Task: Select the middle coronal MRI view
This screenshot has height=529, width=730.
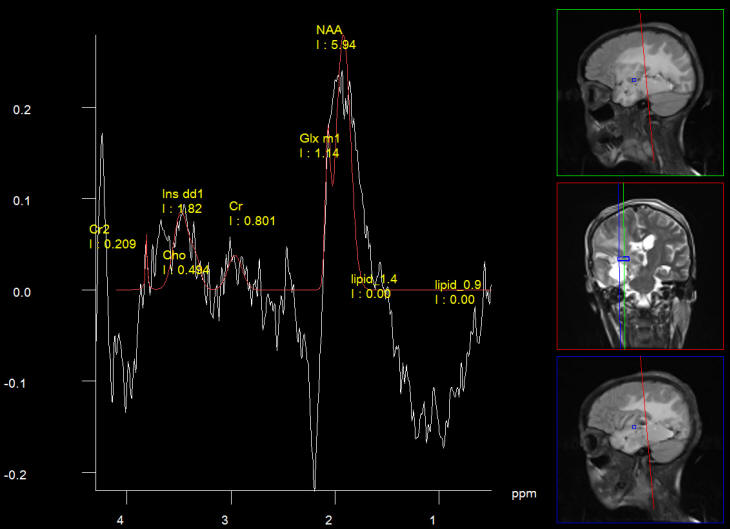Action: click(640, 266)
